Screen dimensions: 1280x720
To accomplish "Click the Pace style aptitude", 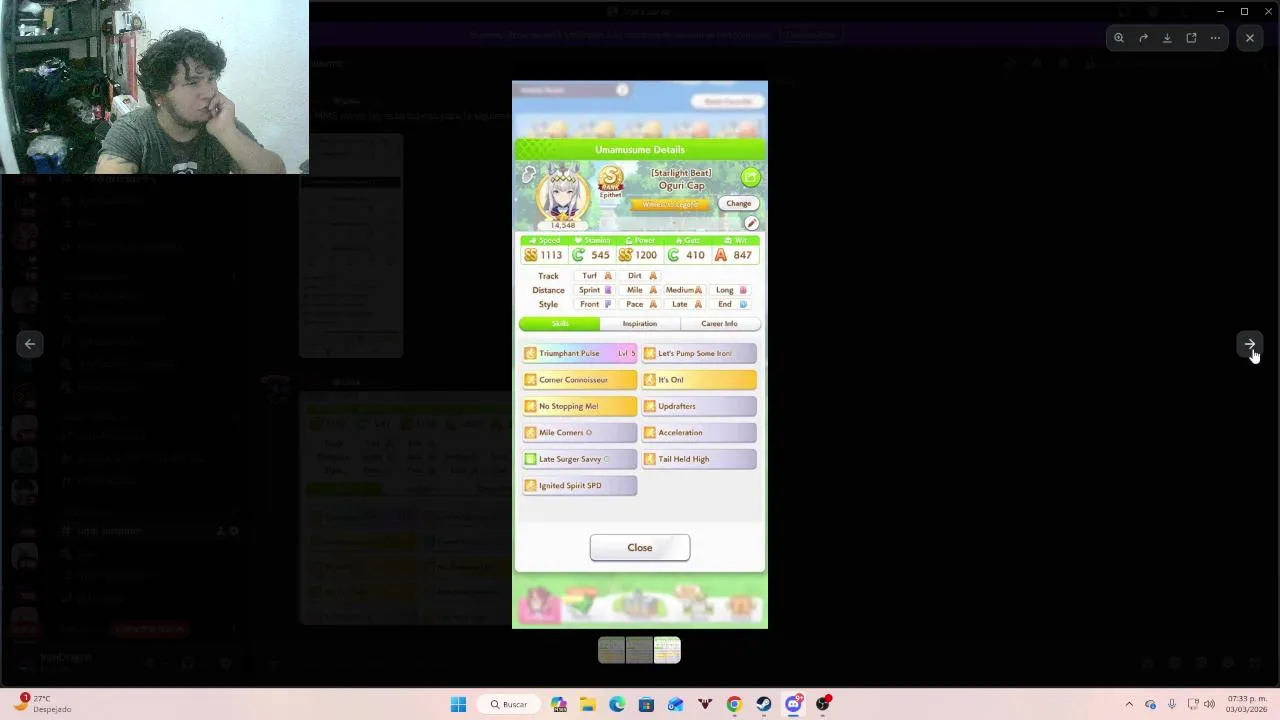I will [x=642, y=304].
